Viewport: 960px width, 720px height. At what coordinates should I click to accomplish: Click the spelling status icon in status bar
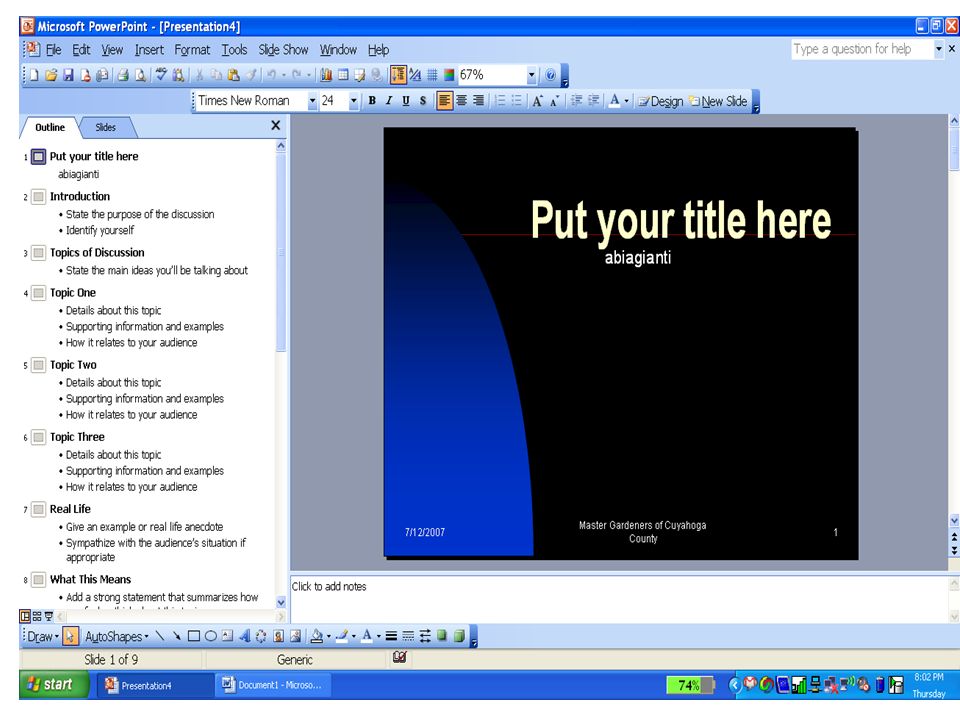[400, 658]
